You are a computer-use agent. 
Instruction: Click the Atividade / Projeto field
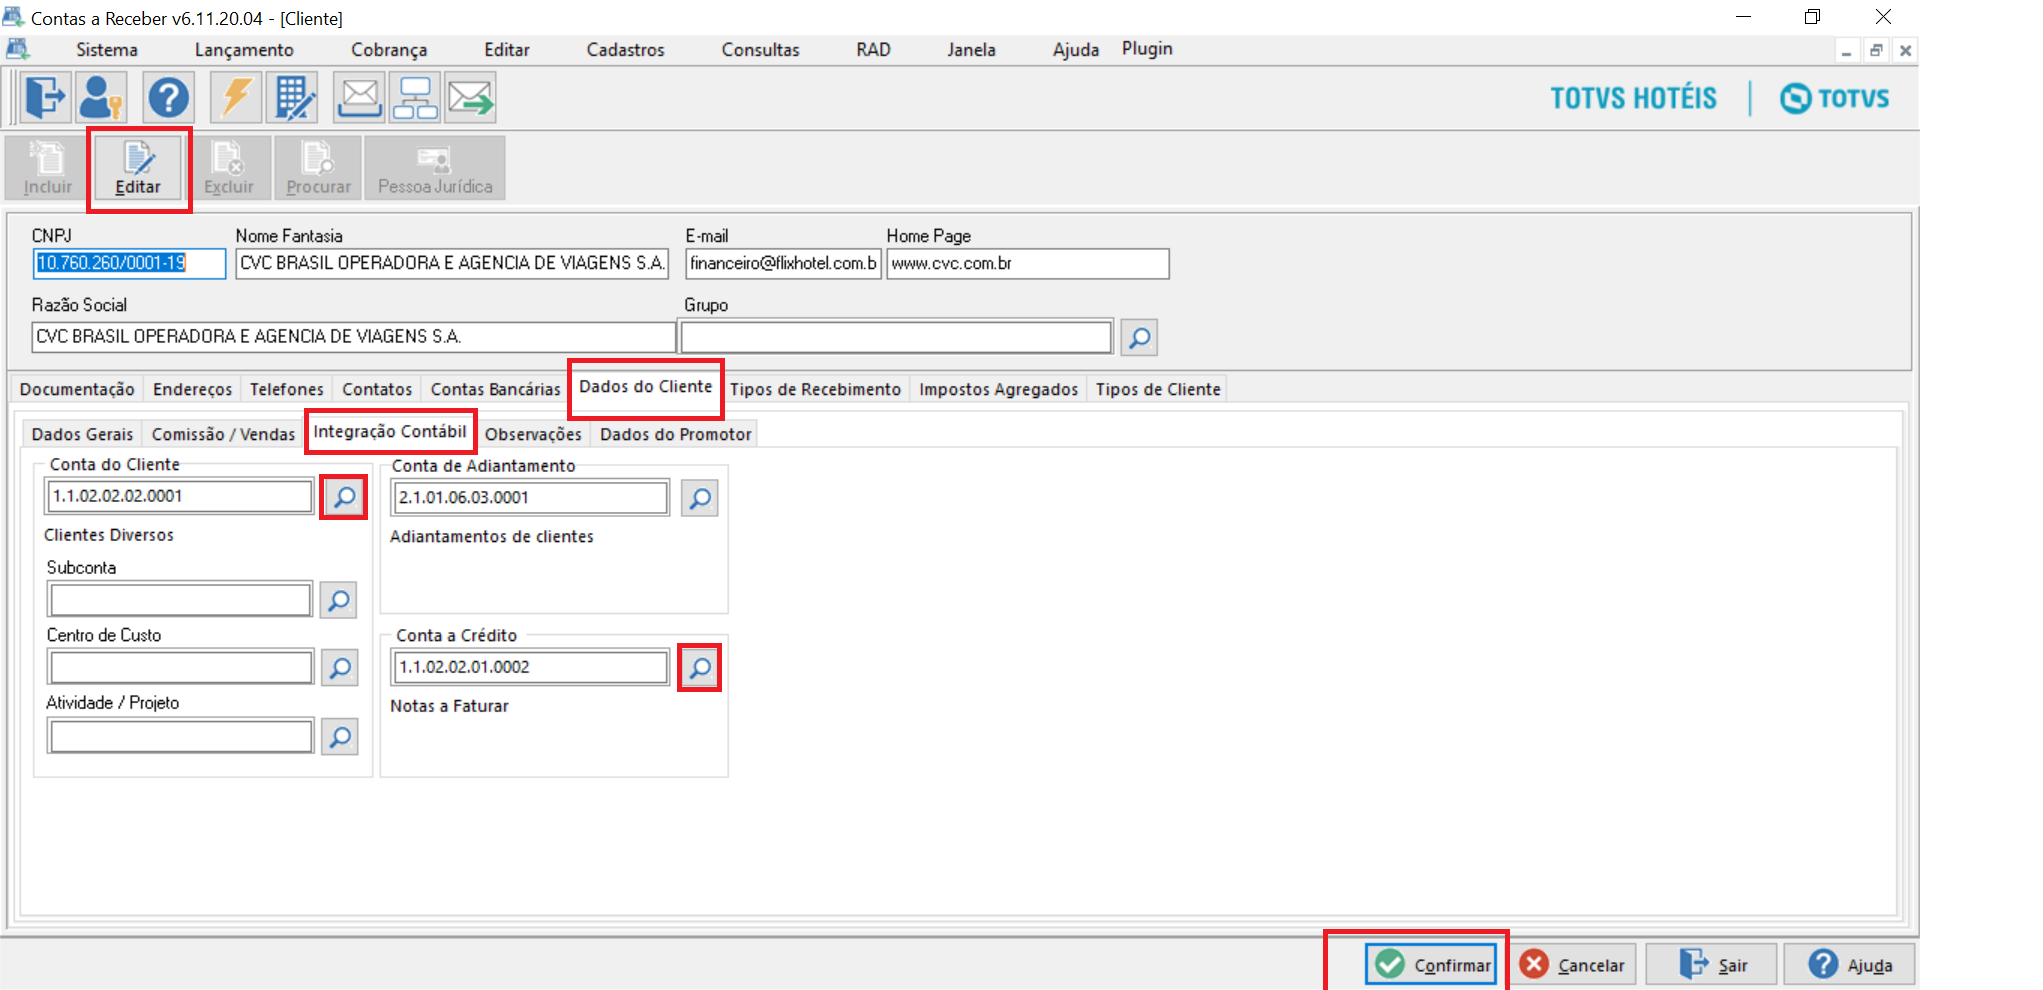[x=181, y=737]
